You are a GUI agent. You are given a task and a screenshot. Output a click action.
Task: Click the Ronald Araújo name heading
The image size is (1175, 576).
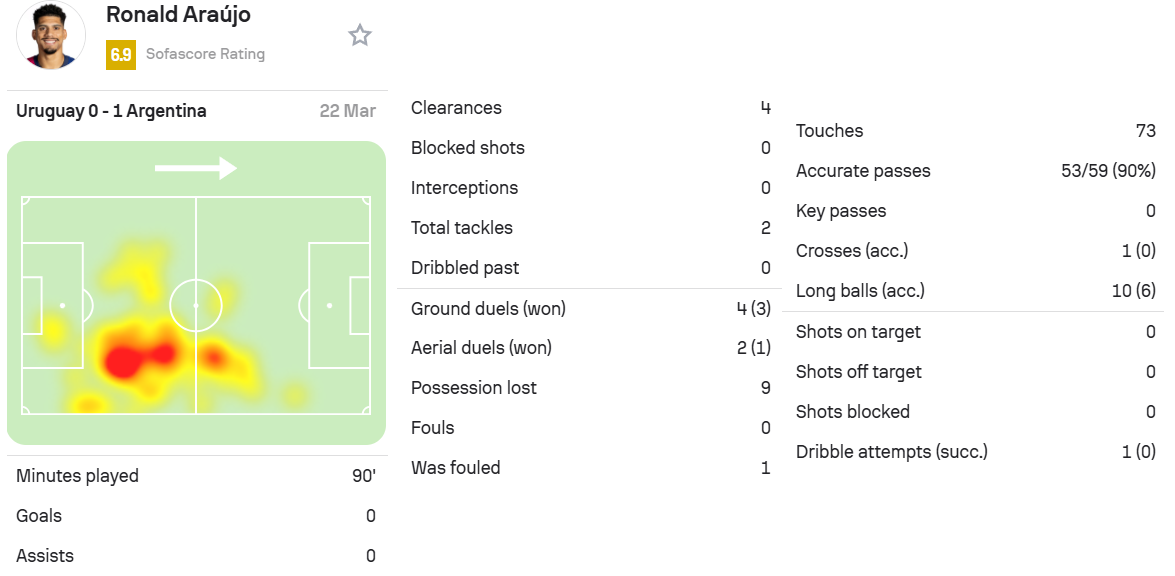(x=178, y=14)
